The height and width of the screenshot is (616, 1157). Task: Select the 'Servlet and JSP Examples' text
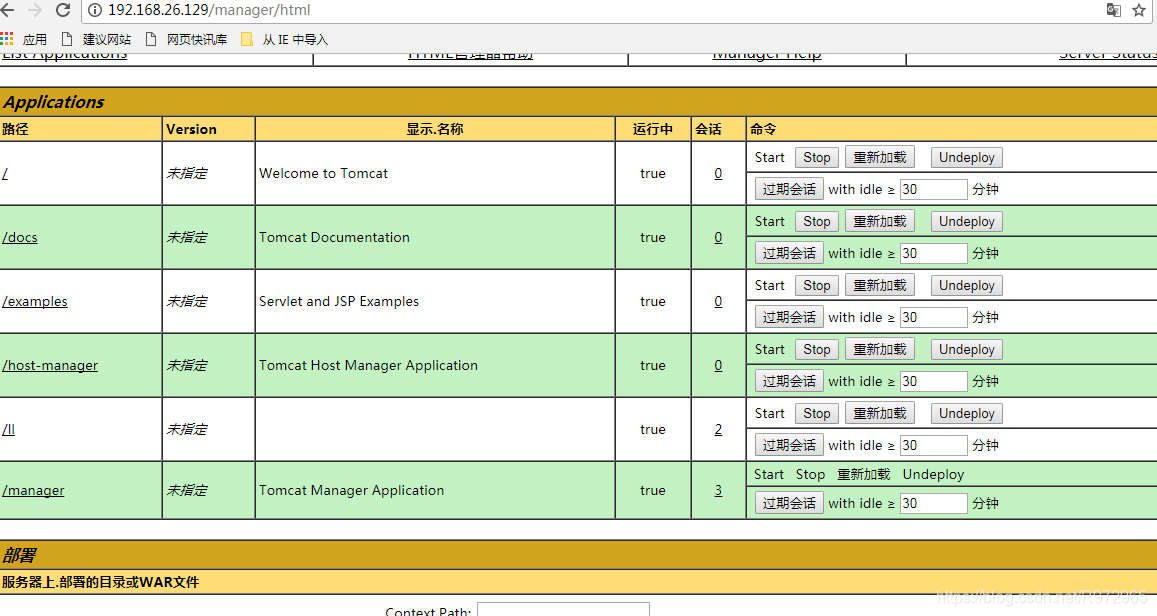(339, 302)
